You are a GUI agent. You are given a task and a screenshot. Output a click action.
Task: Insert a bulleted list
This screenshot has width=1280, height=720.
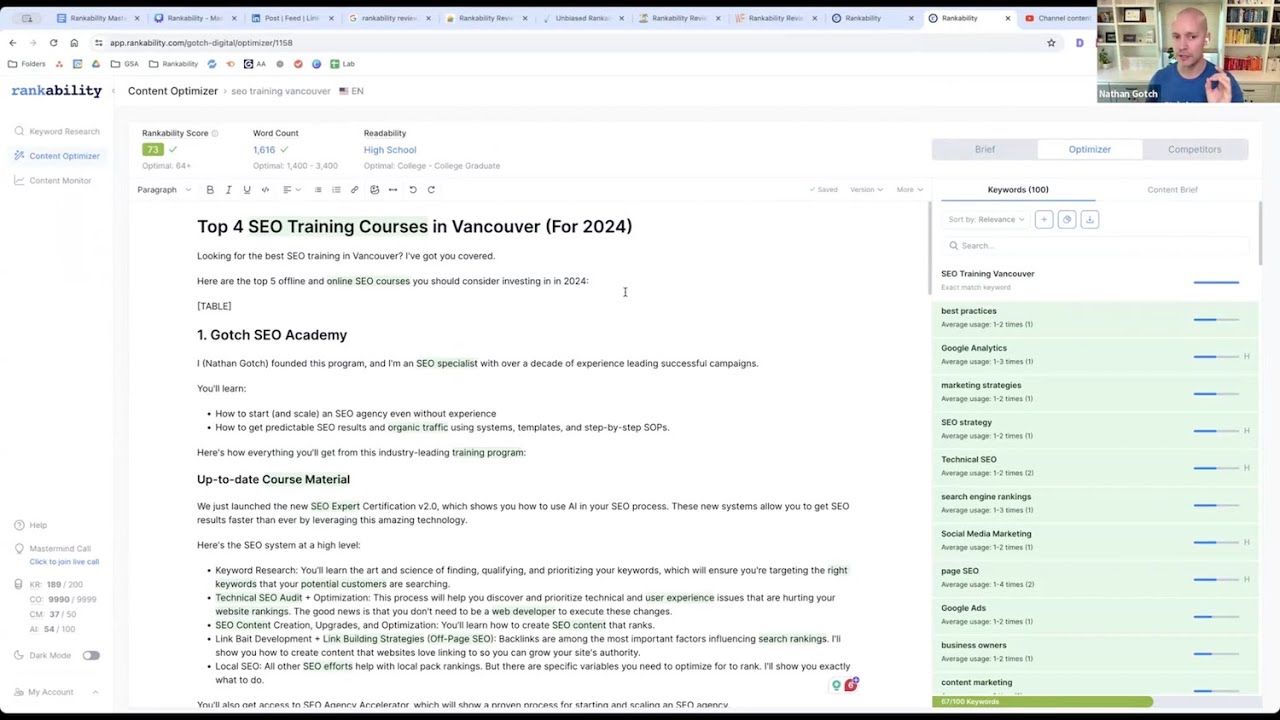point(318,190)
